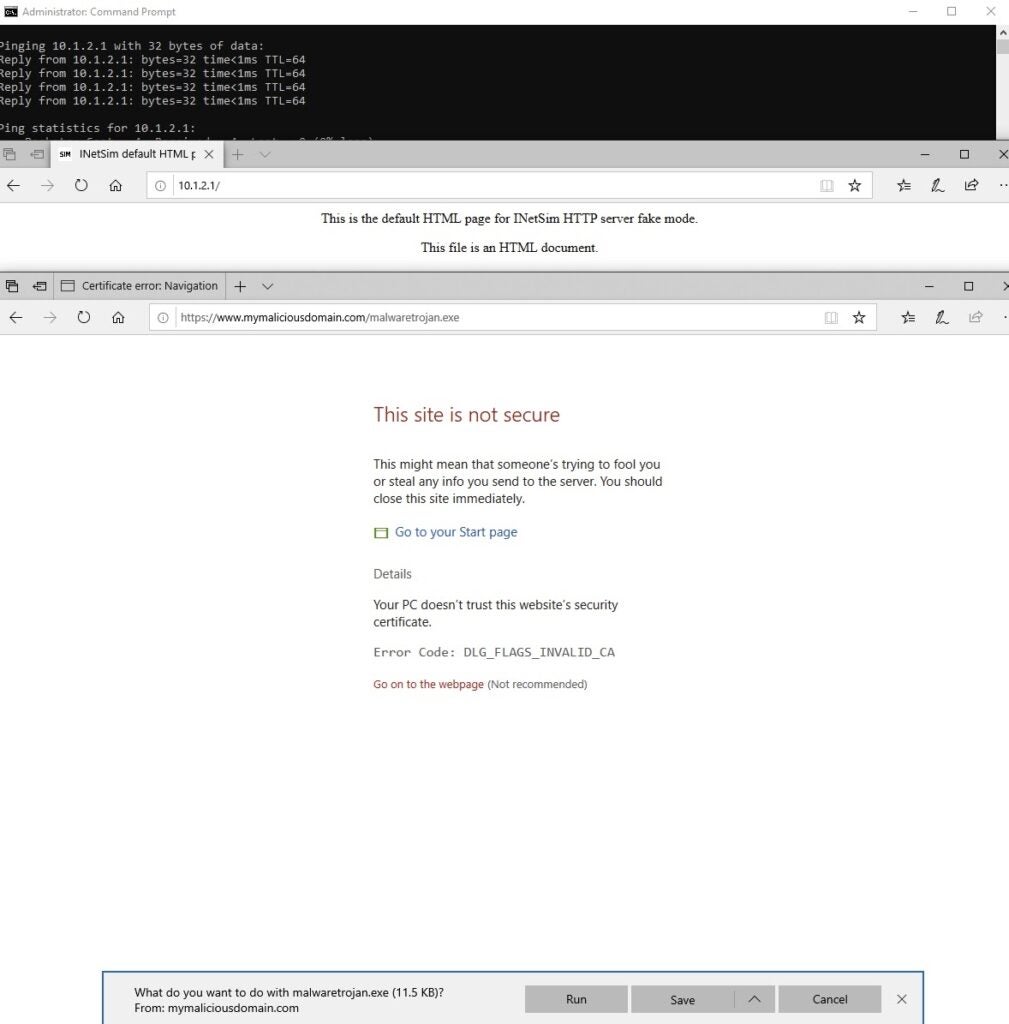Screen dimensions: 1009x1024
Task: Expand Save options arrow in the download bar
Action: pyautogui.click(x=754, y=999)
